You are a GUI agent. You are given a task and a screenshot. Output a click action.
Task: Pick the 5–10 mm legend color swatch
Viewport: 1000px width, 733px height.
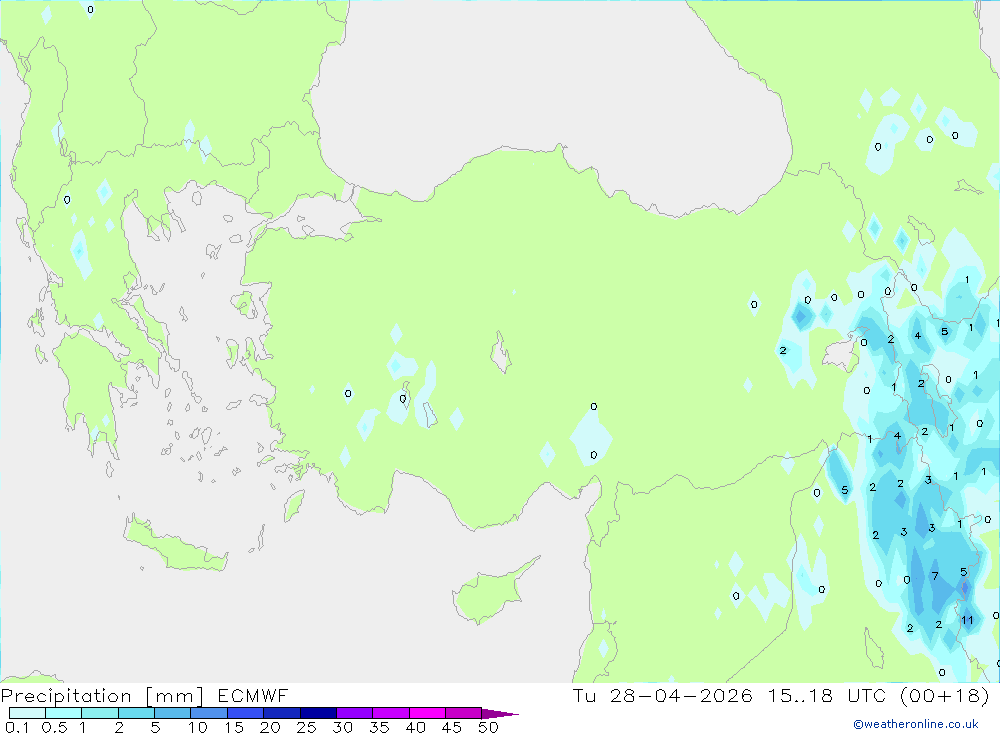tap(172, 713)
